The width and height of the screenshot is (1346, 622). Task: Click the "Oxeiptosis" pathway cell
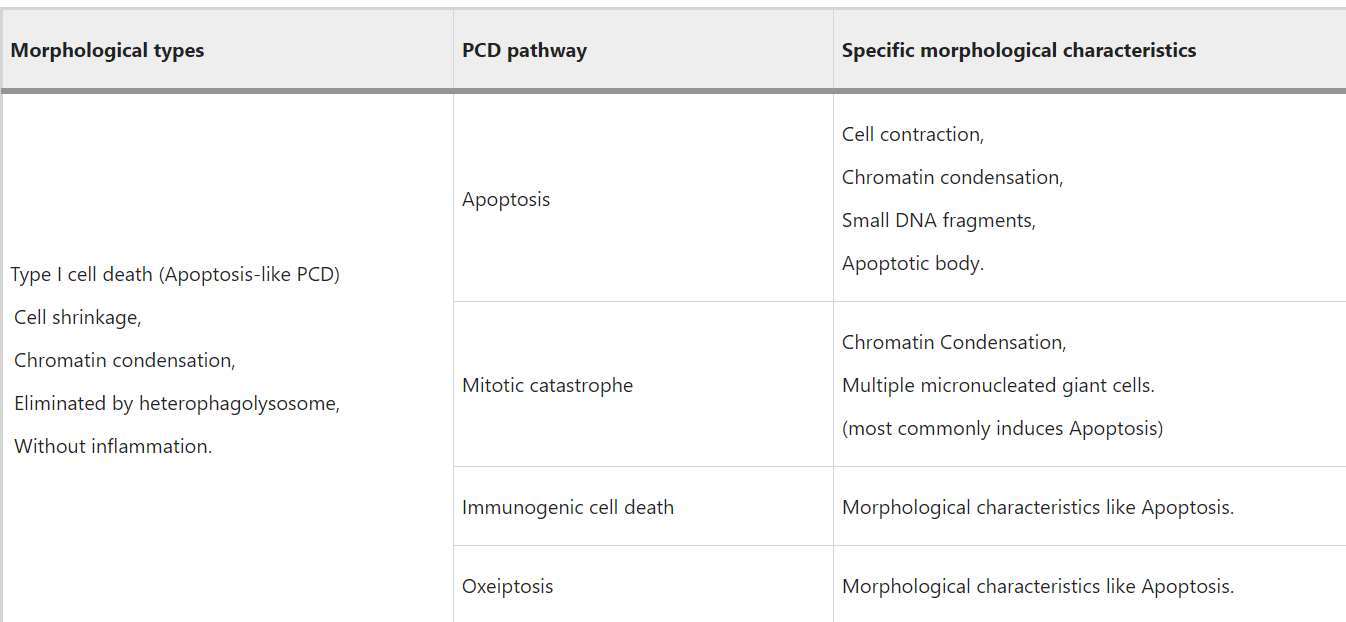click(507, 587)
